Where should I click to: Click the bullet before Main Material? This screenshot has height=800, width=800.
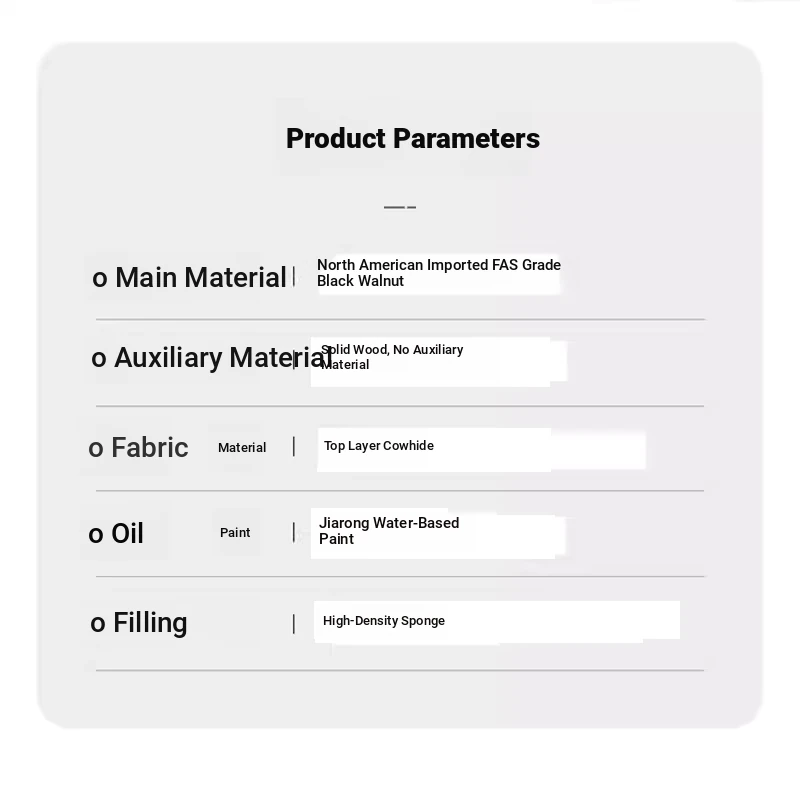coord(100,279)
